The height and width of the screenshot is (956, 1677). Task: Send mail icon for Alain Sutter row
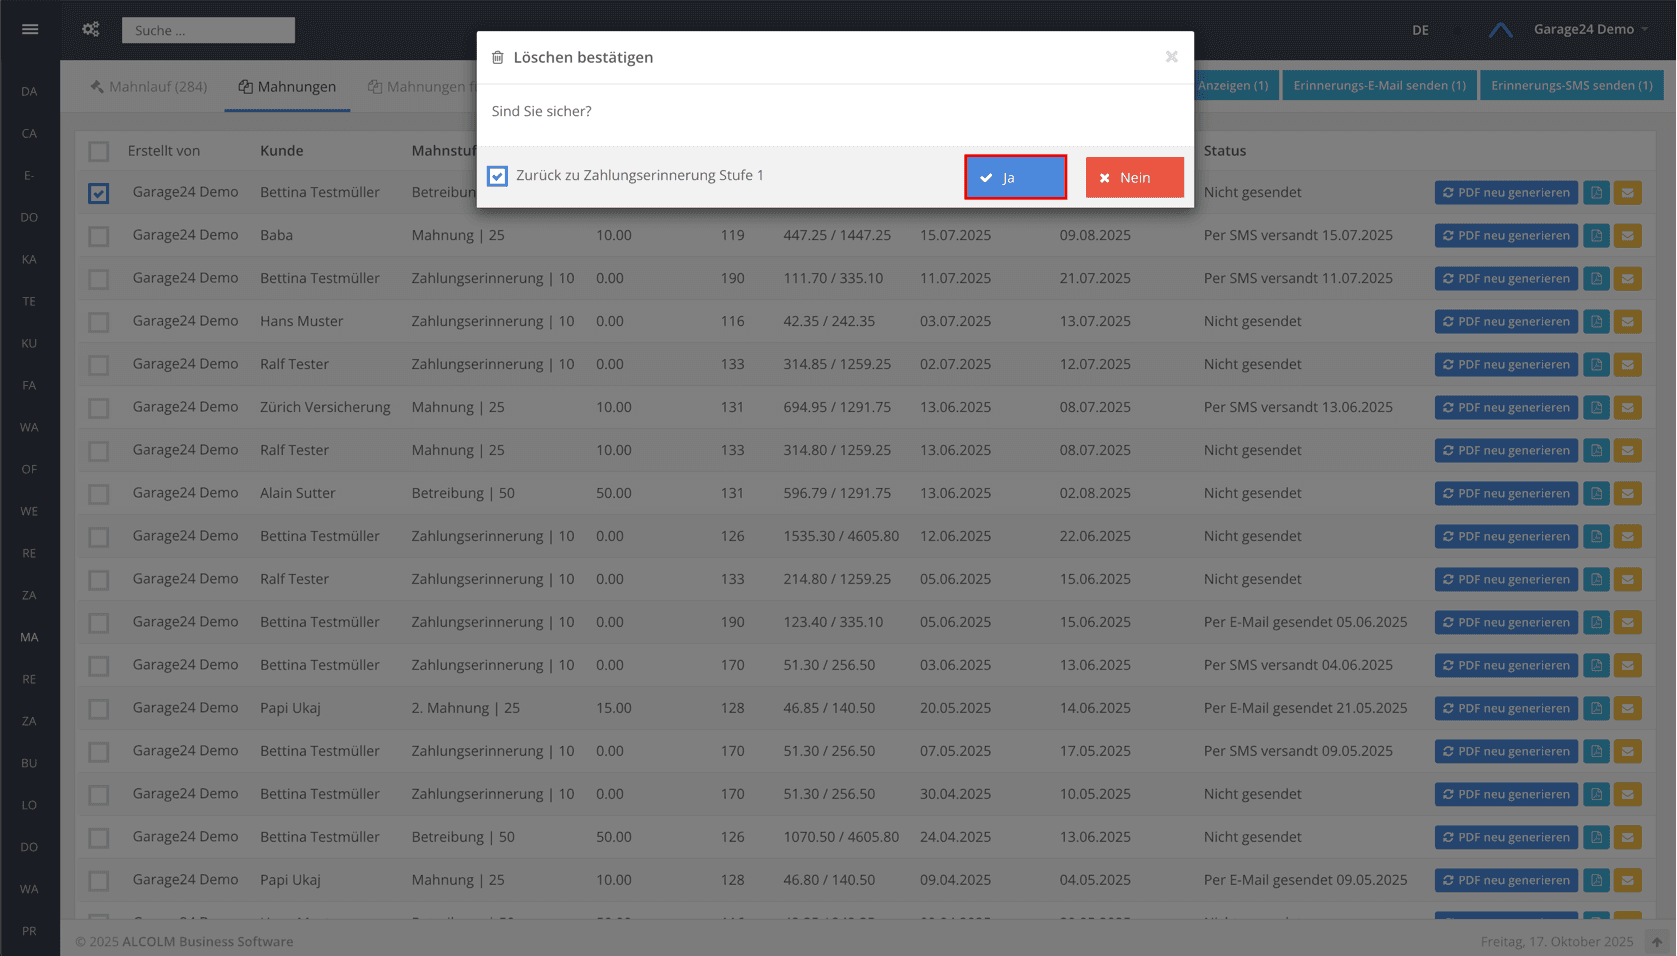[x=1628, y=494]
